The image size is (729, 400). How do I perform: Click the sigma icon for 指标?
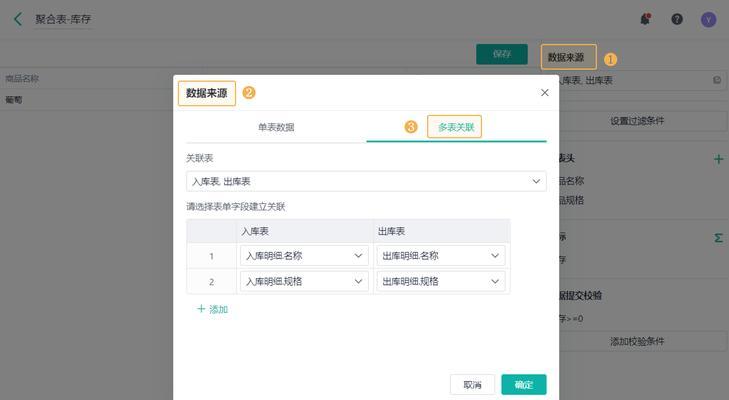click(x=718, y=238)
